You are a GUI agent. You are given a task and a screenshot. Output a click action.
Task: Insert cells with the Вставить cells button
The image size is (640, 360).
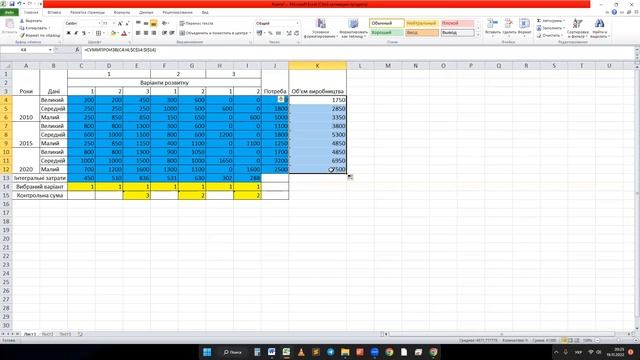tap(493, 28)
